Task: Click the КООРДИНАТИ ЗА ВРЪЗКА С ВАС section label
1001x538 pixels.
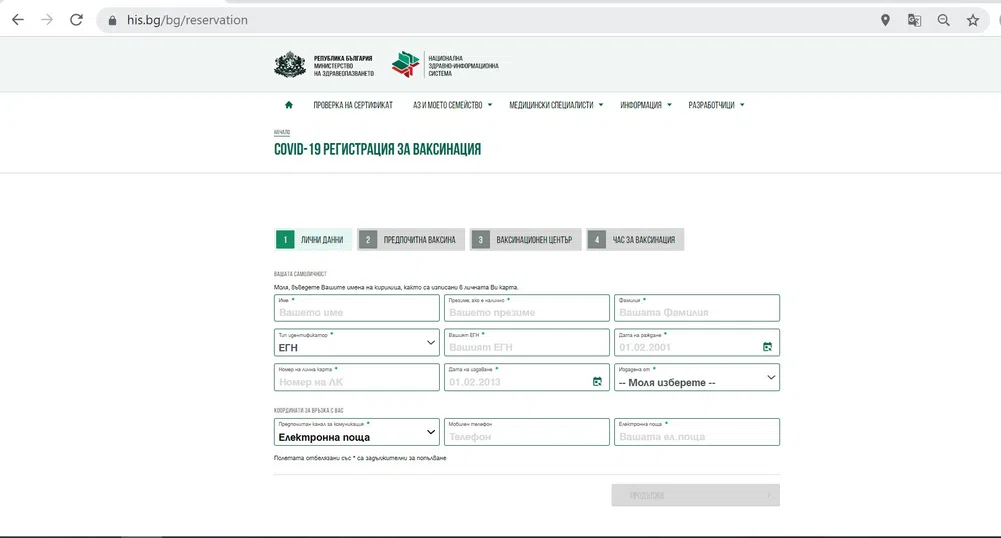Action: [x=308, y=410]
